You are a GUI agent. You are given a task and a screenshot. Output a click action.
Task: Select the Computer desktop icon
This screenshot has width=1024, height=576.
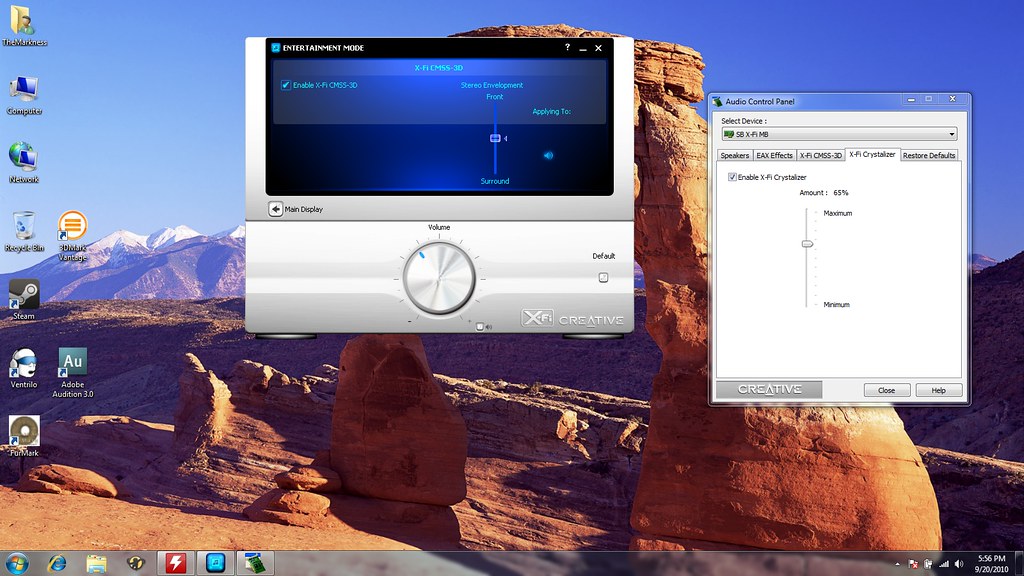[x=24, y=95]
